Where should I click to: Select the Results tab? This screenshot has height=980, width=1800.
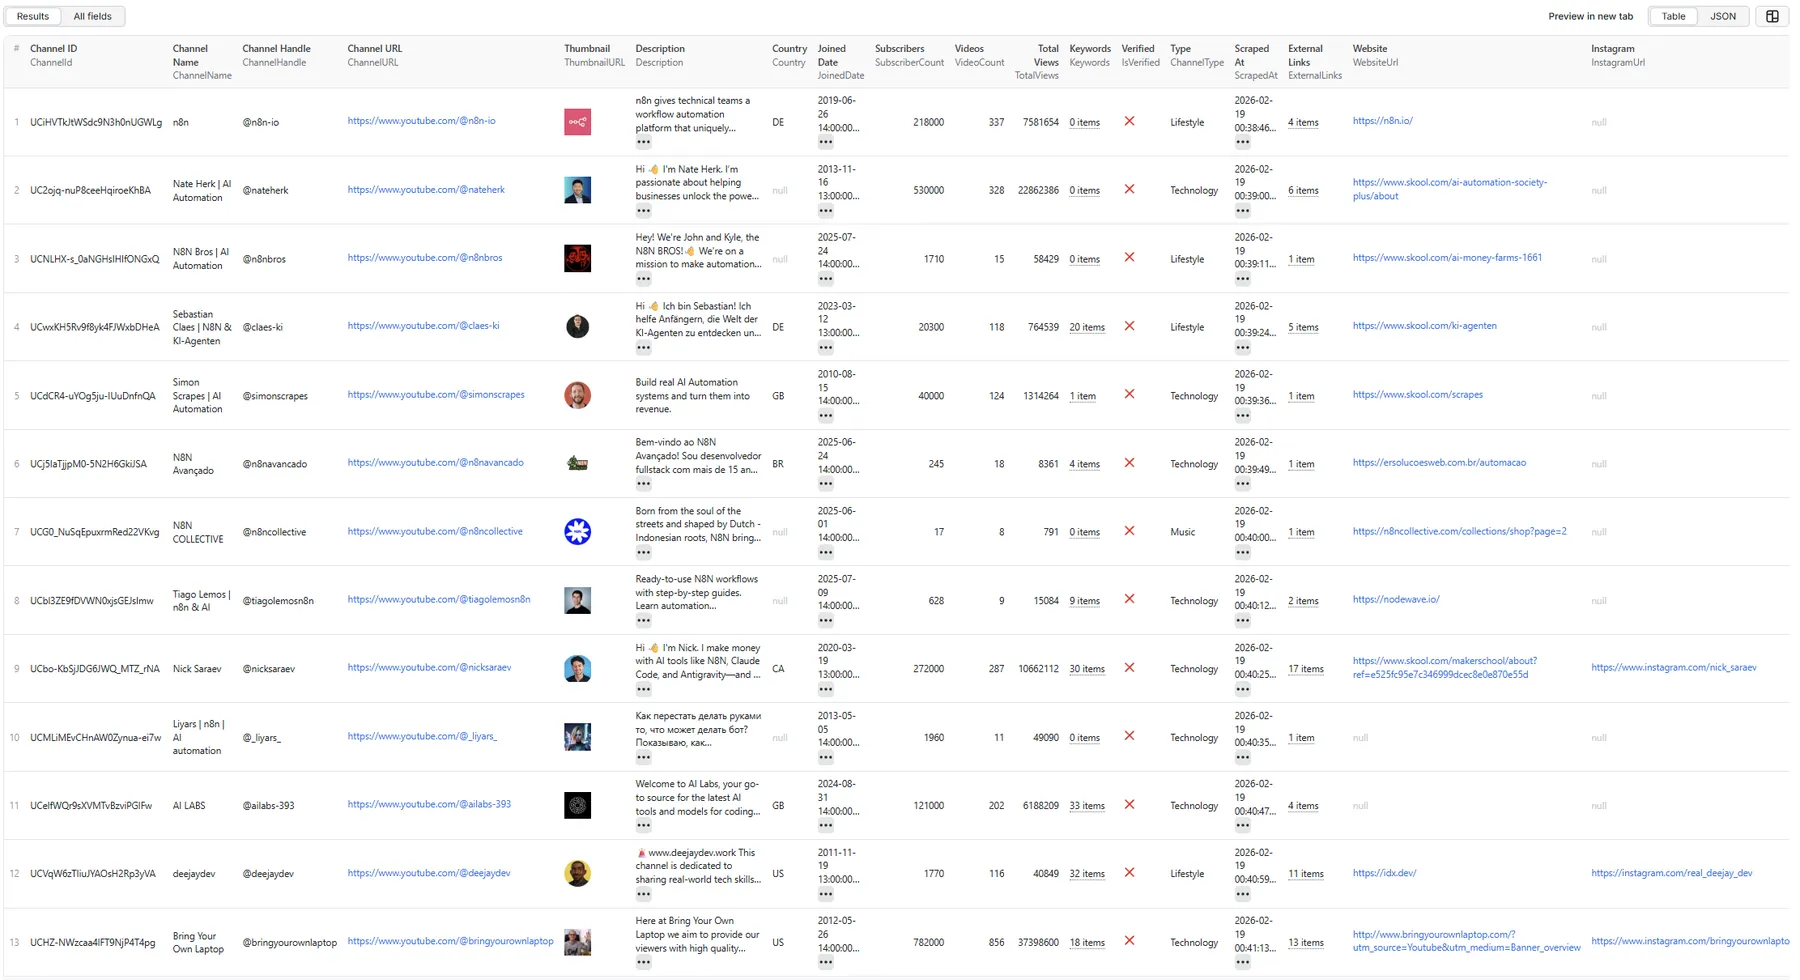click(32, 16)
